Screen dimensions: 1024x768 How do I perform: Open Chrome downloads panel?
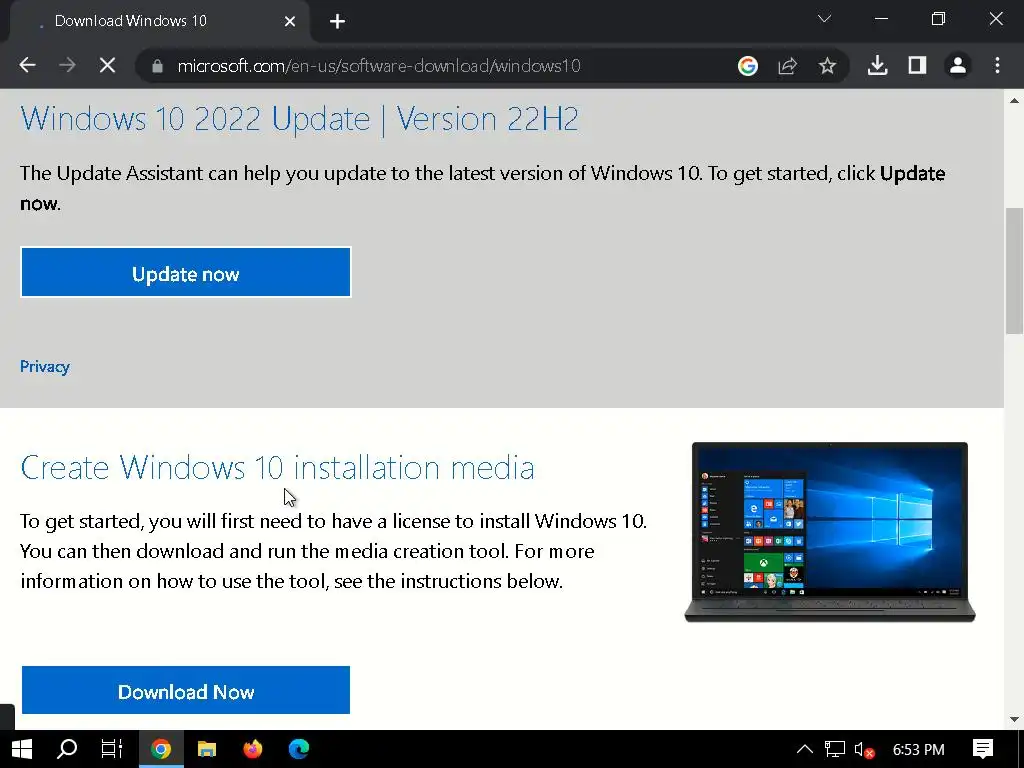click(x=878, y=65)
